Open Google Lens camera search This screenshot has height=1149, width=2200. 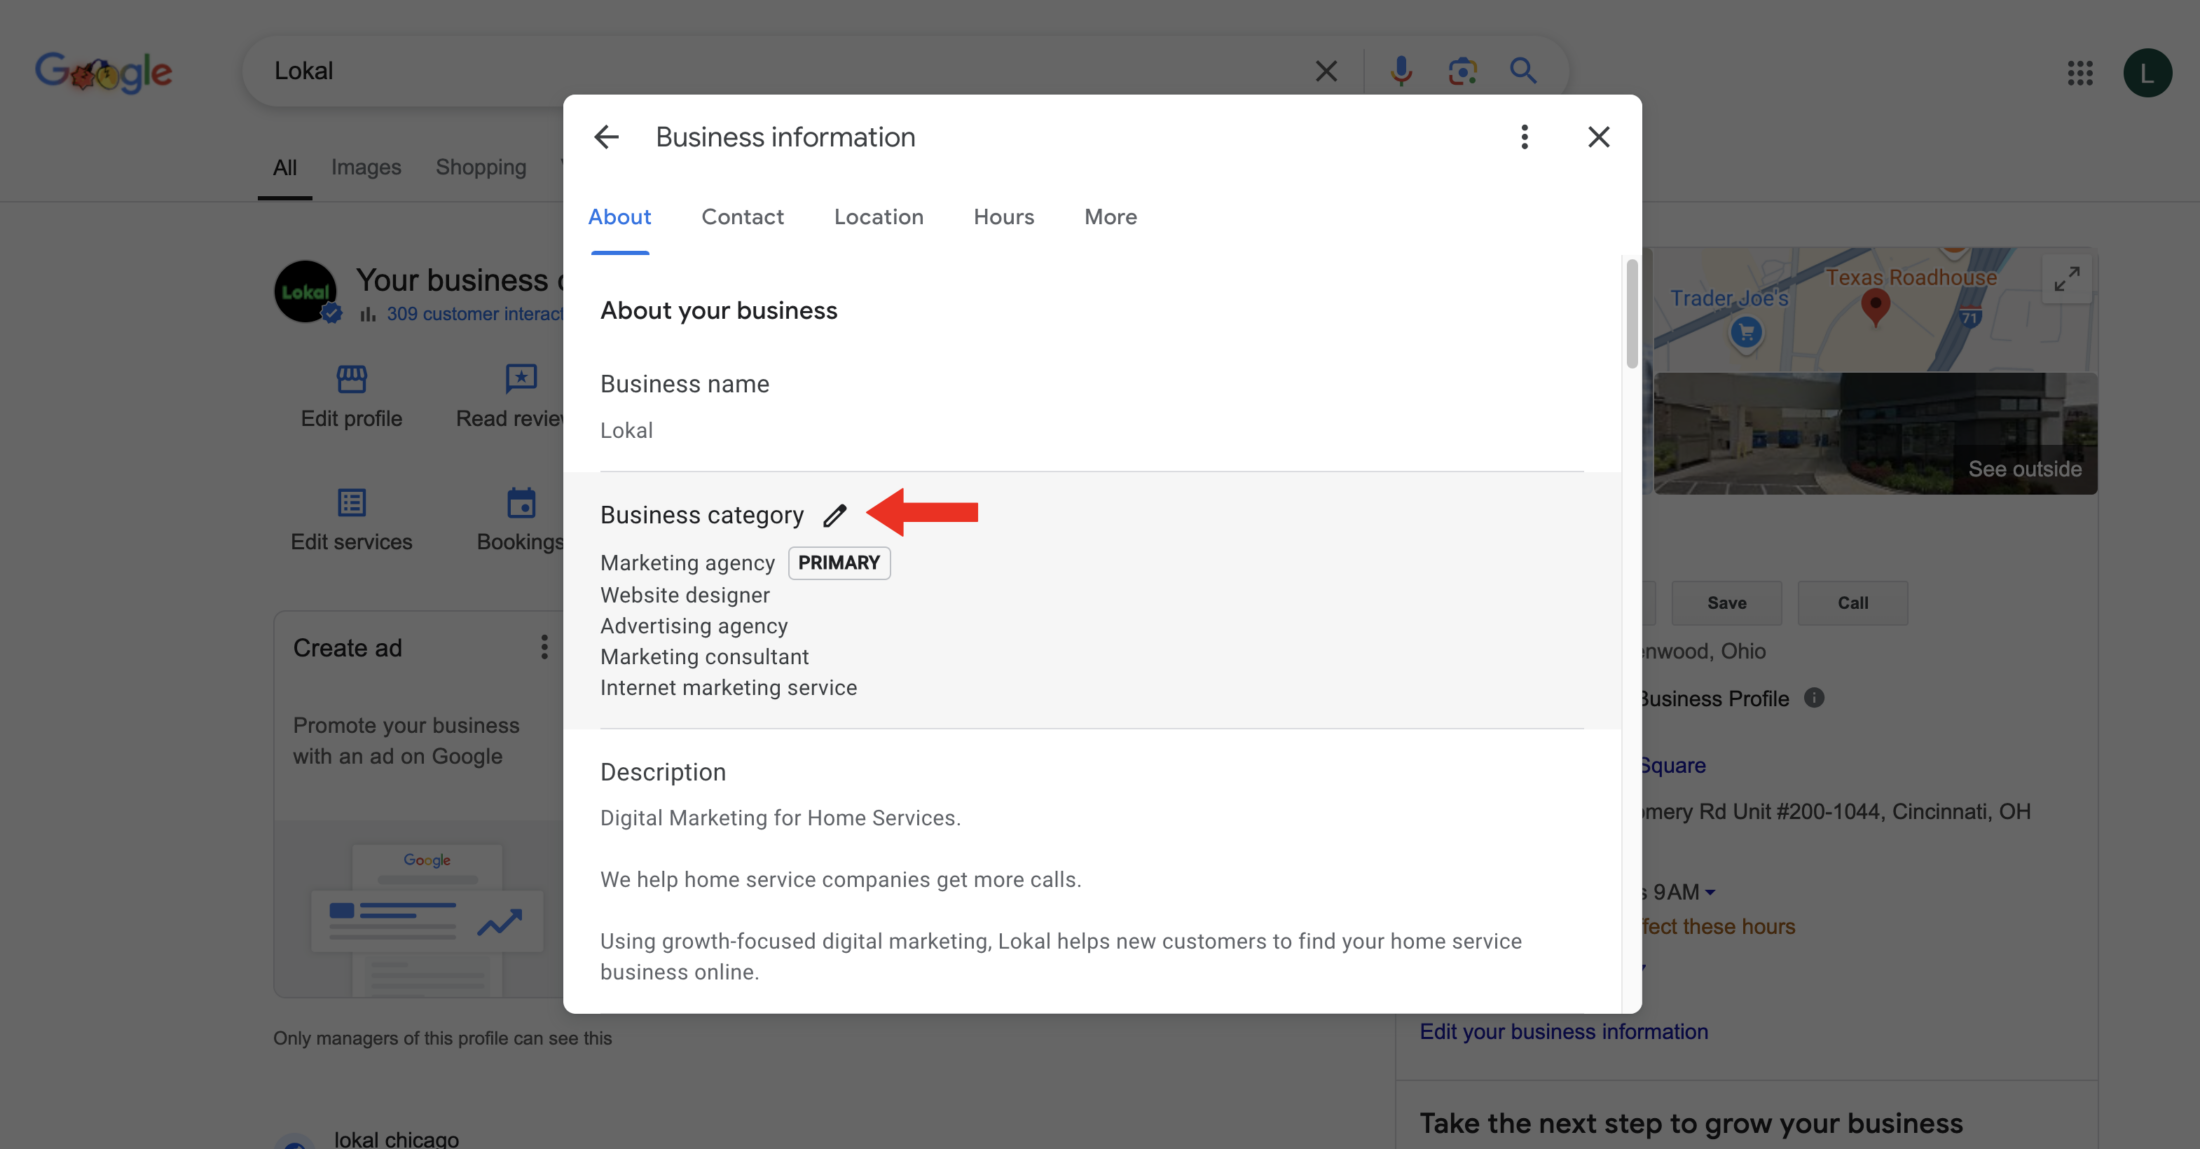coord(1462,70)
